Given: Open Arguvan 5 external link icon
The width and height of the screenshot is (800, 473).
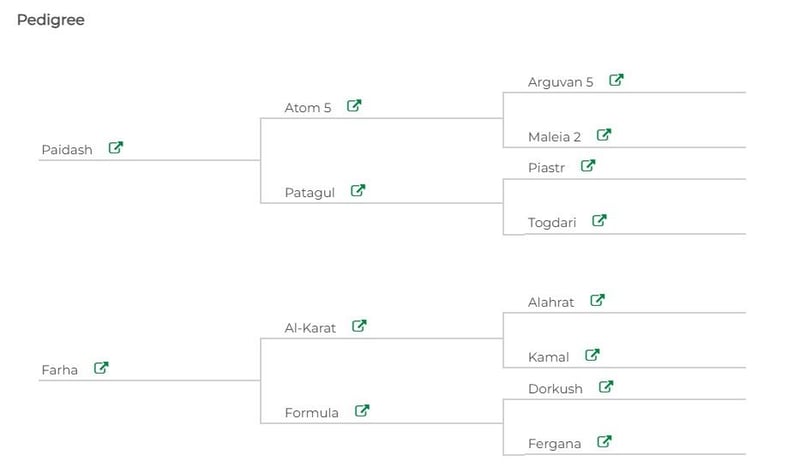Looking at the screenshot, I should 616,81.
